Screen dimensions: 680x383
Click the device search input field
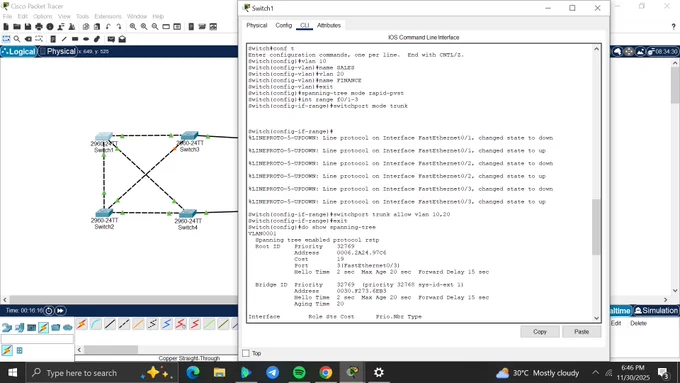pyautogui.click(x=37, y=339)
